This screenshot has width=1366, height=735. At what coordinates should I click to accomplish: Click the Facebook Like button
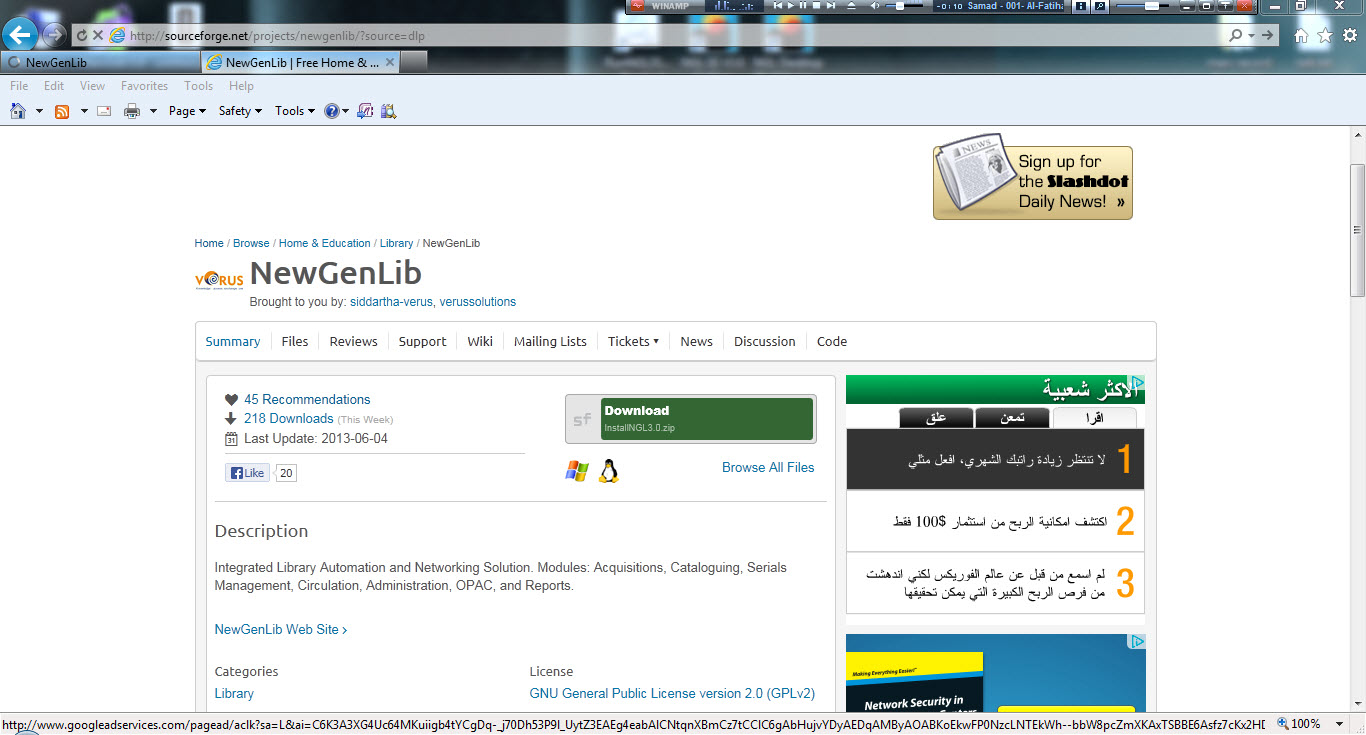[x=248, y=473]
